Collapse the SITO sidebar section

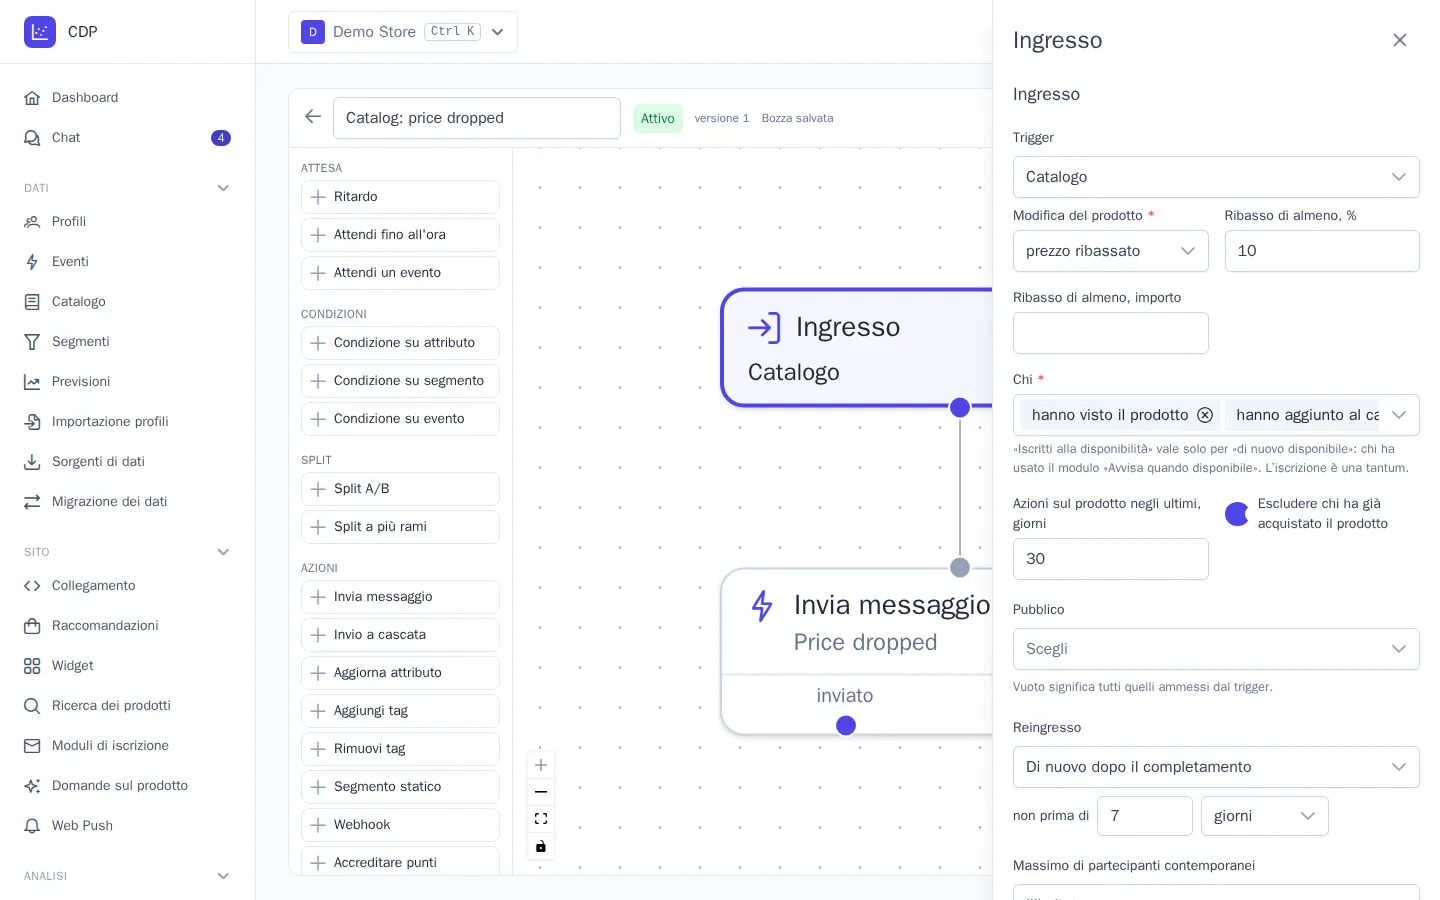223,552
